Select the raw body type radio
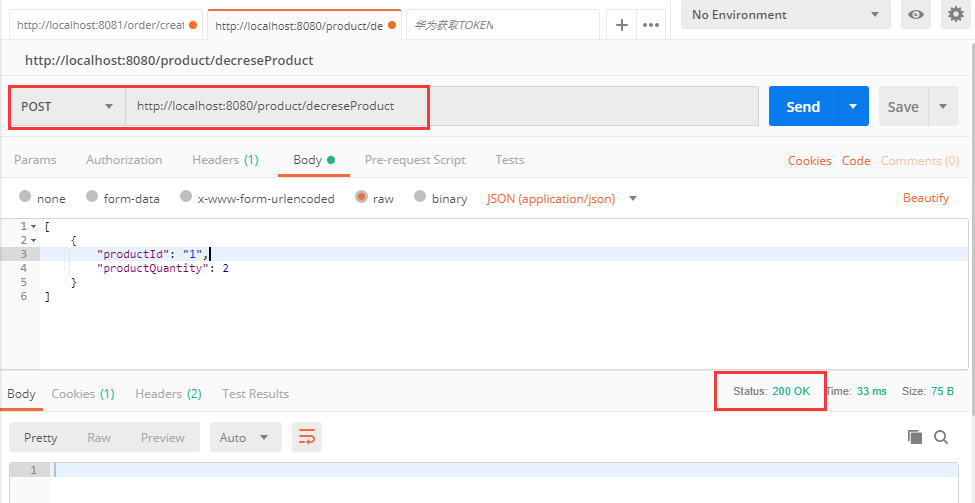The height and width of the screenshot is (503, 975). click(x=361, y=196)
